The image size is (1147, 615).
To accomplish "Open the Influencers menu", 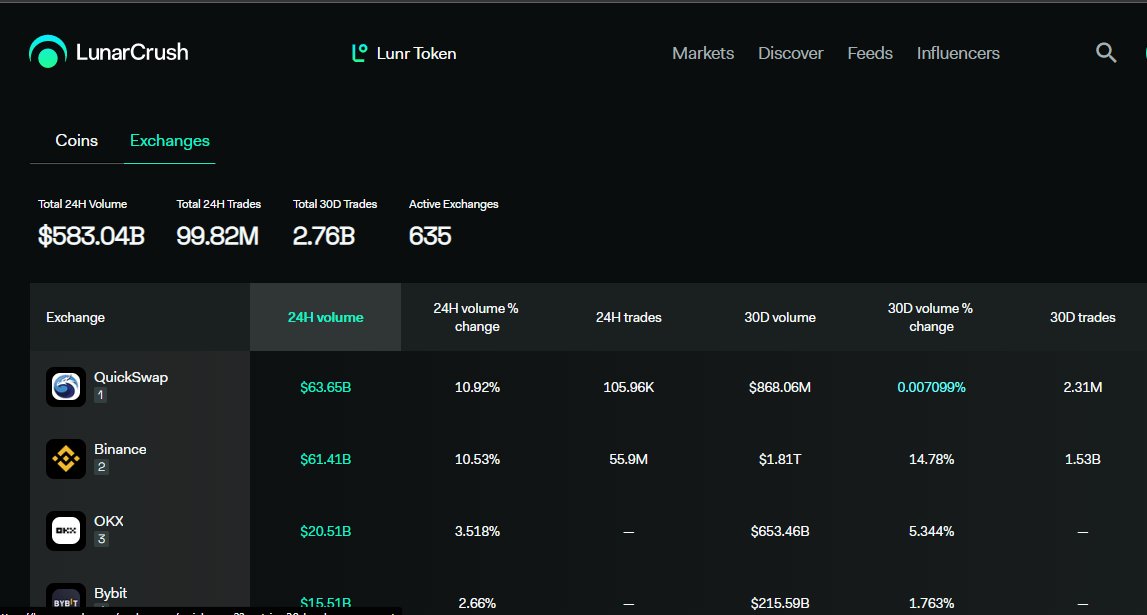I will click(958, 53).
